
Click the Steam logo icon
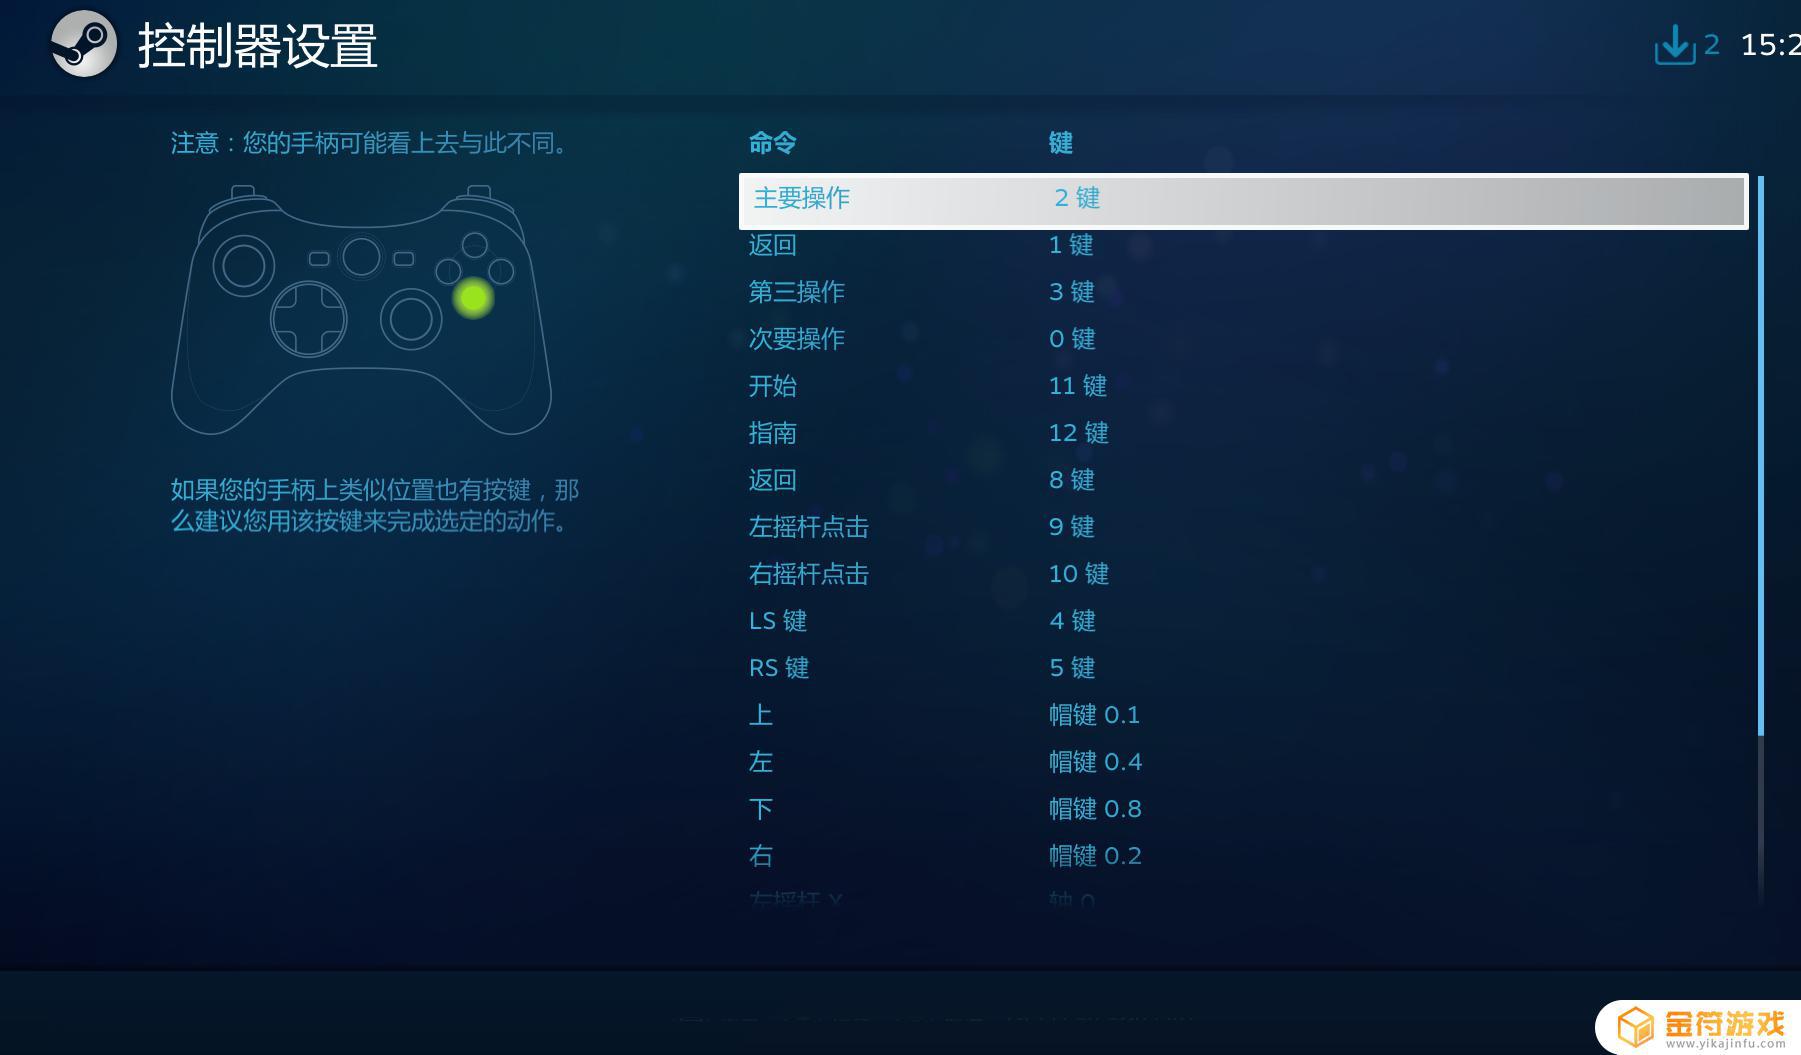tap(84, 44)
